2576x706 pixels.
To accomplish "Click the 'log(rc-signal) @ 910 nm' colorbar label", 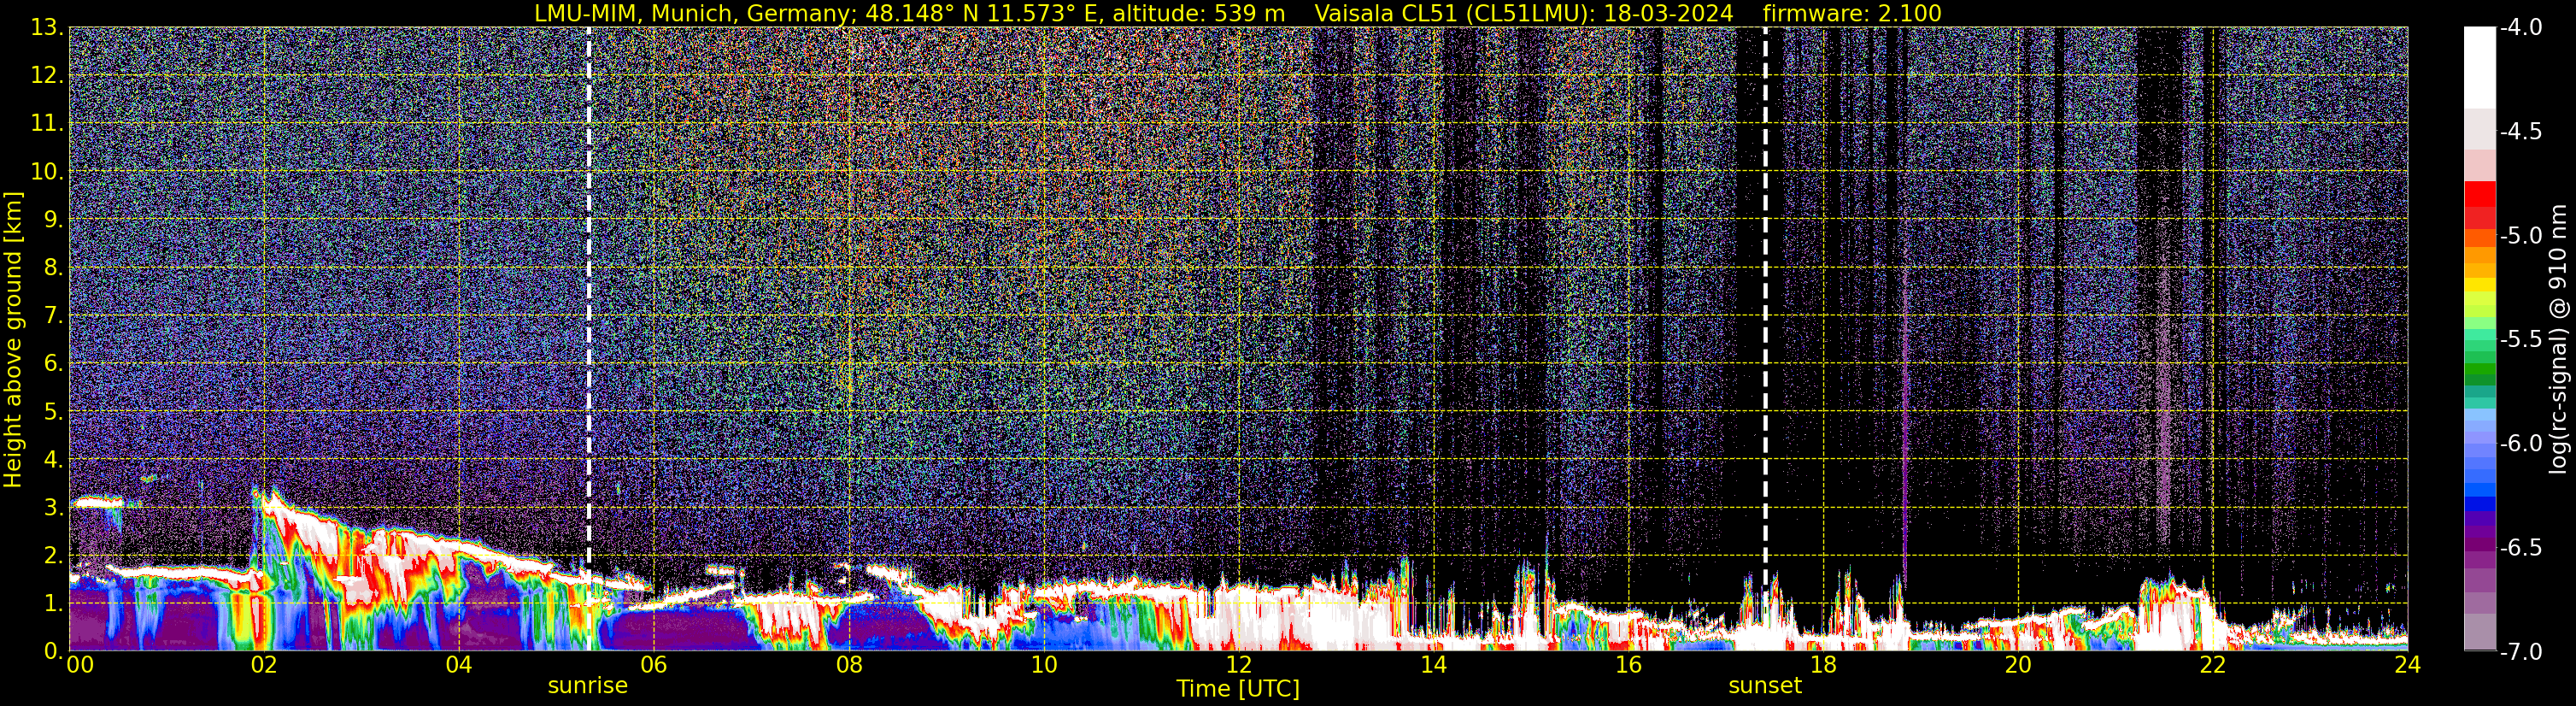I will coord(2559,339).
